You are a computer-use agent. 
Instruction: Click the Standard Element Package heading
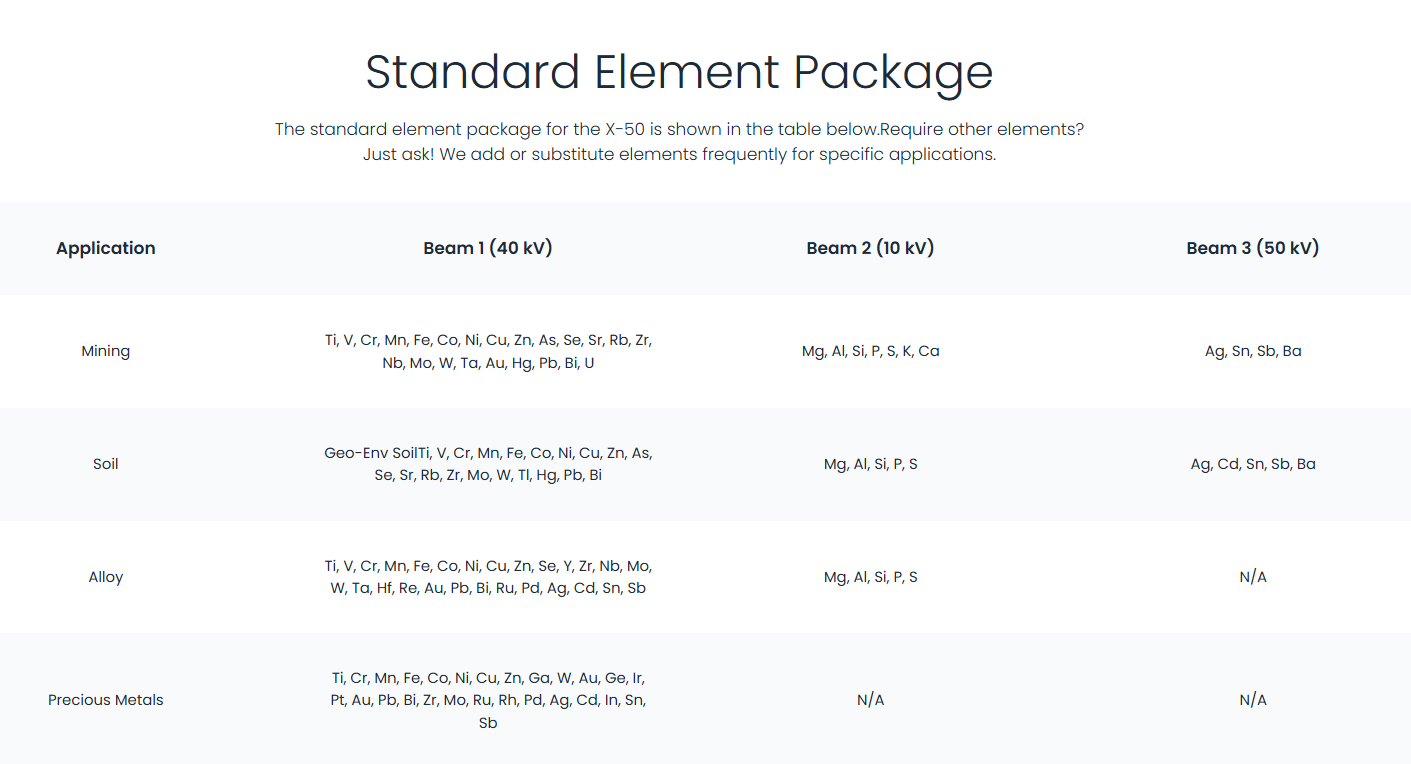pos(679,72)
